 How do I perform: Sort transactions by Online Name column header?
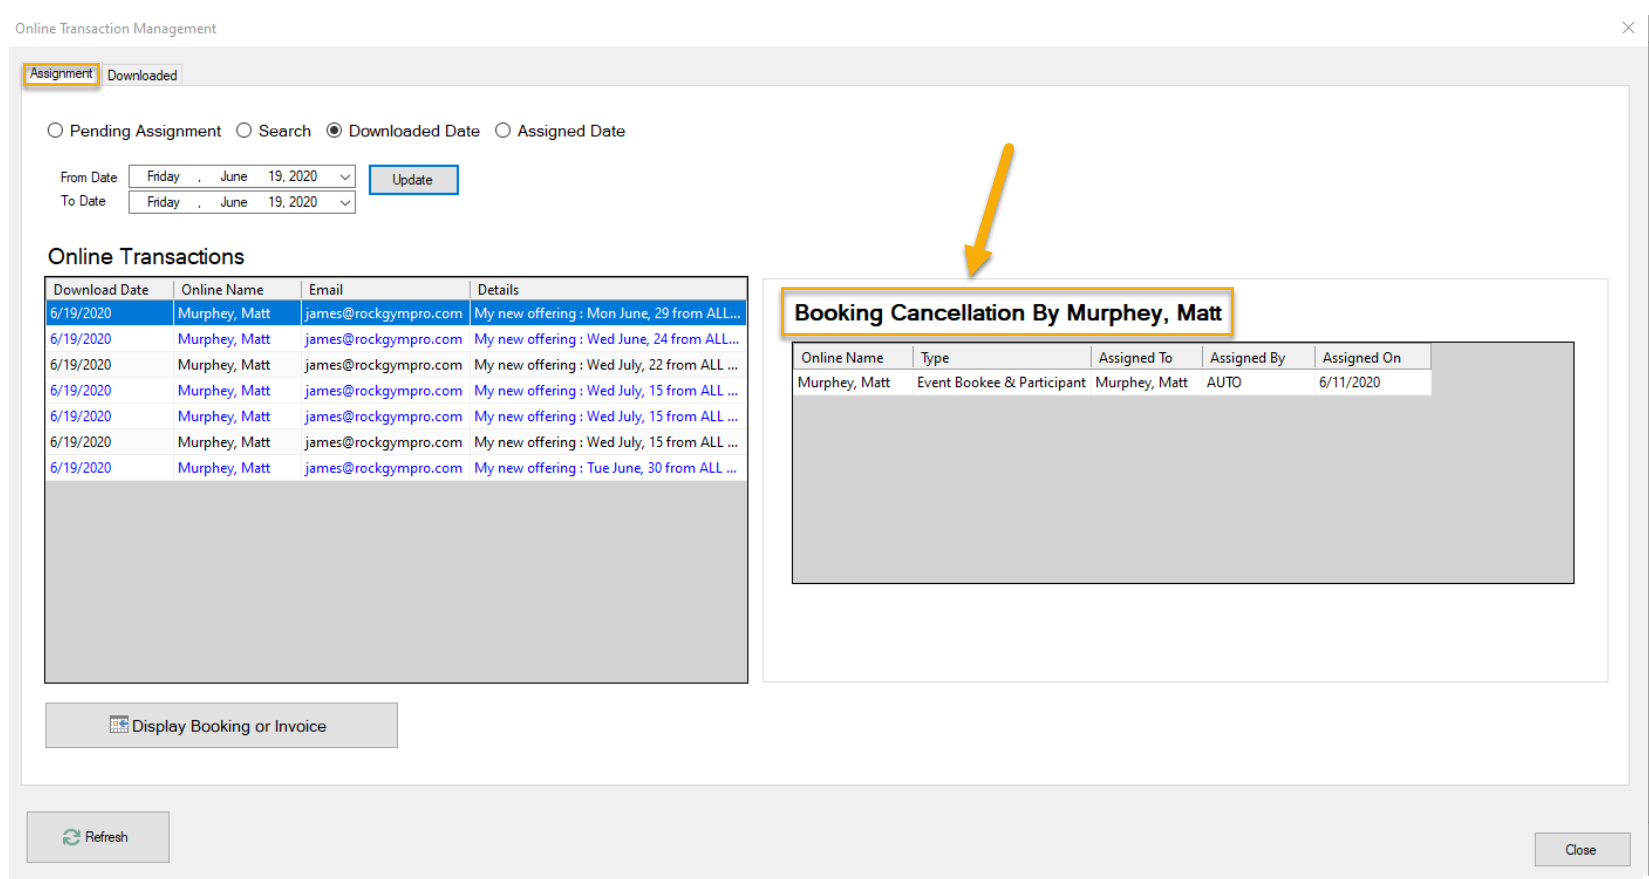click(x=238, y=289)
